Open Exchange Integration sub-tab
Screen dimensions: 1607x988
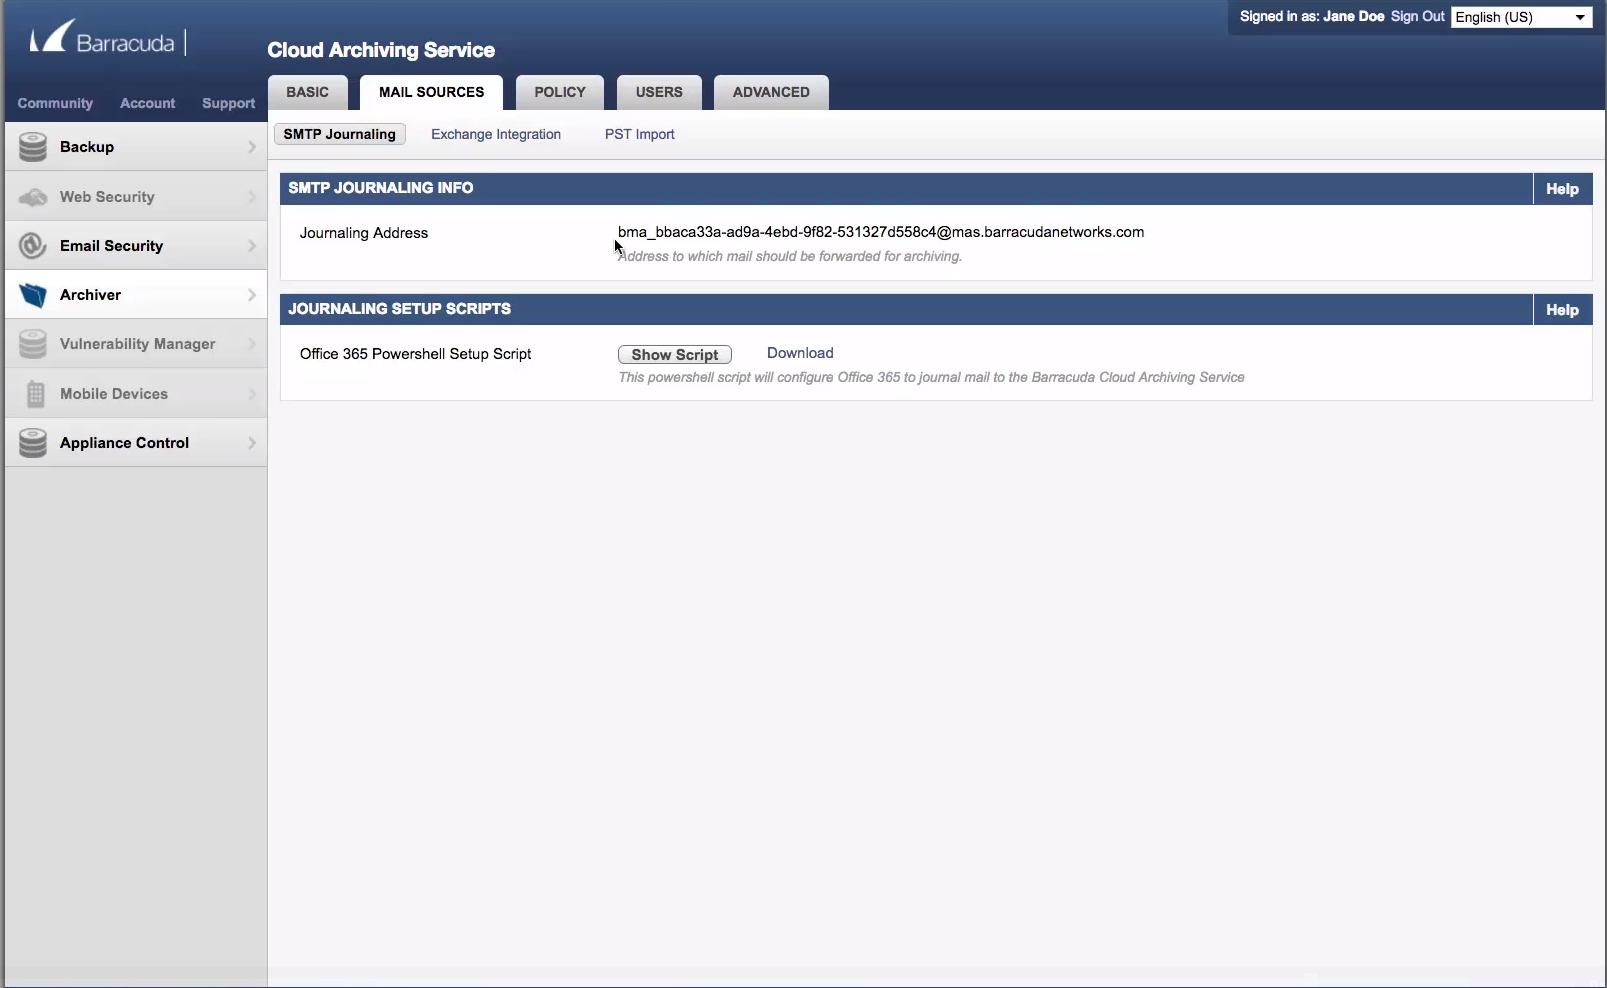pos(496,134)
